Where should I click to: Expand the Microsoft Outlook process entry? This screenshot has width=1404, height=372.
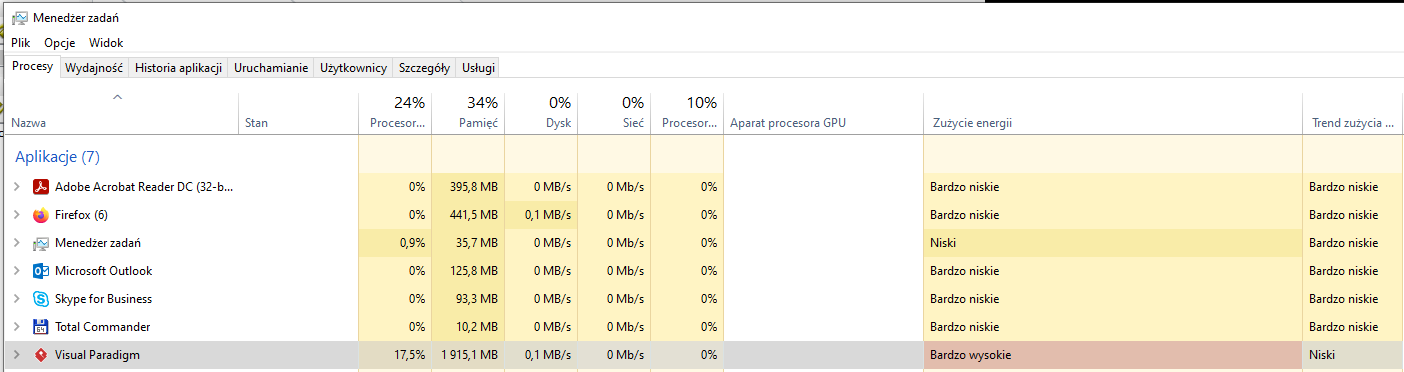tap(16, 271)
